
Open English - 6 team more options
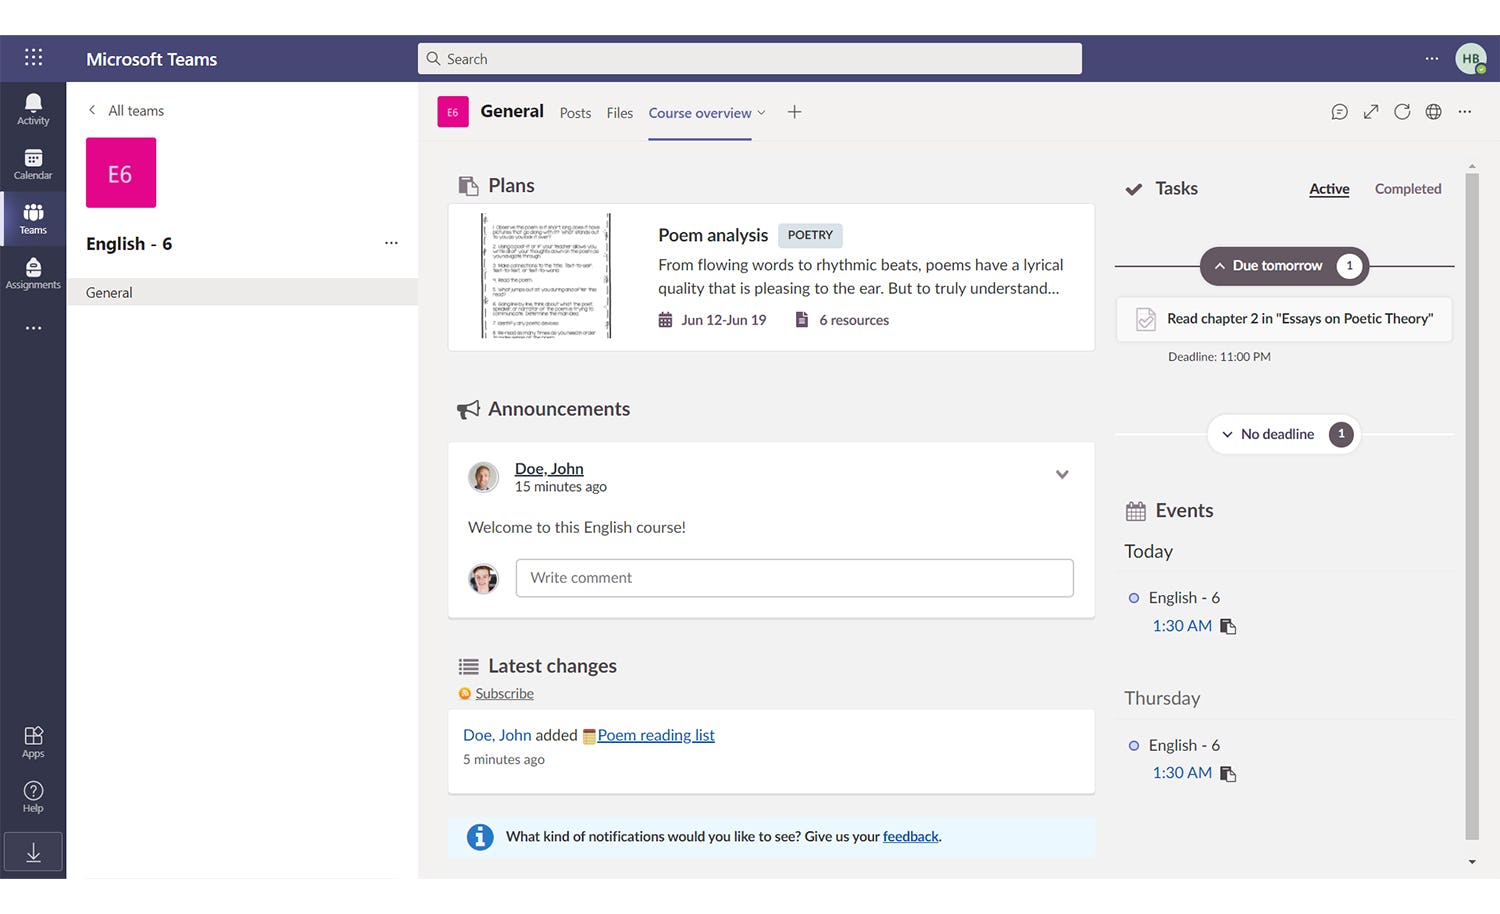(x=391, y=243)
